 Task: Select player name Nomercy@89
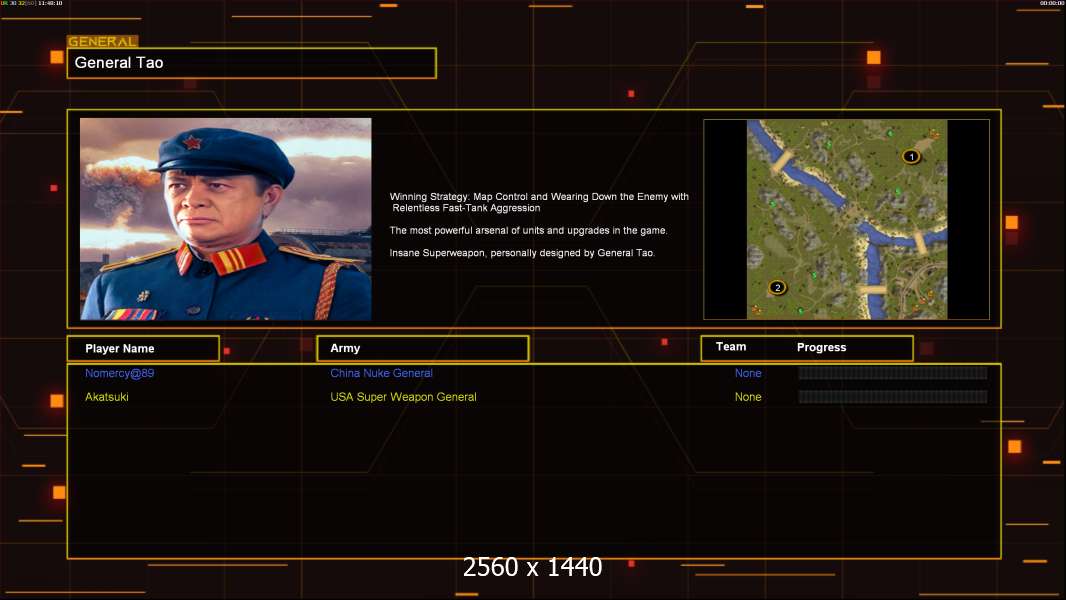tap(120, 373)
